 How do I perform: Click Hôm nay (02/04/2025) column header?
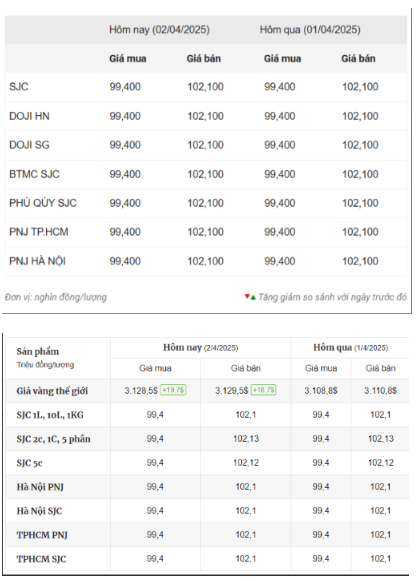coord(159,30)
